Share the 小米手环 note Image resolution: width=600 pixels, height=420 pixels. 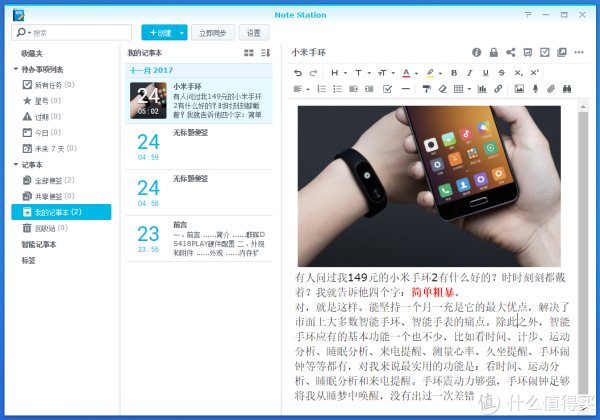[x=511, y=52]
